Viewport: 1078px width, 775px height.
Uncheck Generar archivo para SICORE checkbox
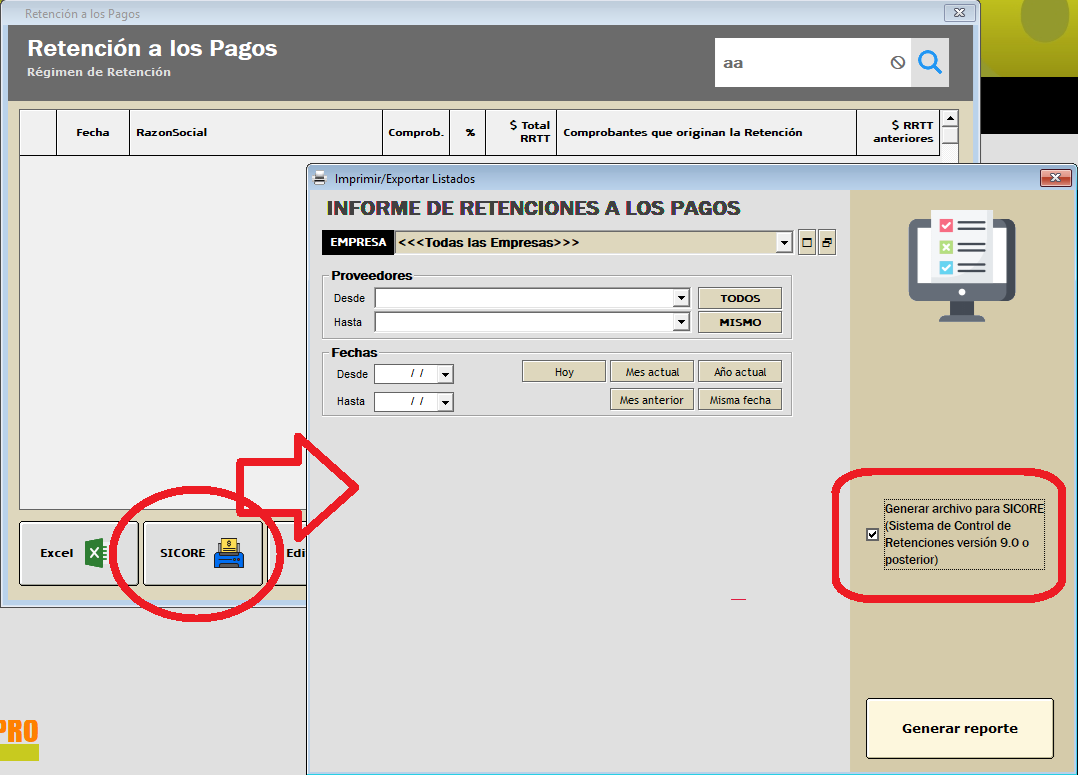click(872, 535)
